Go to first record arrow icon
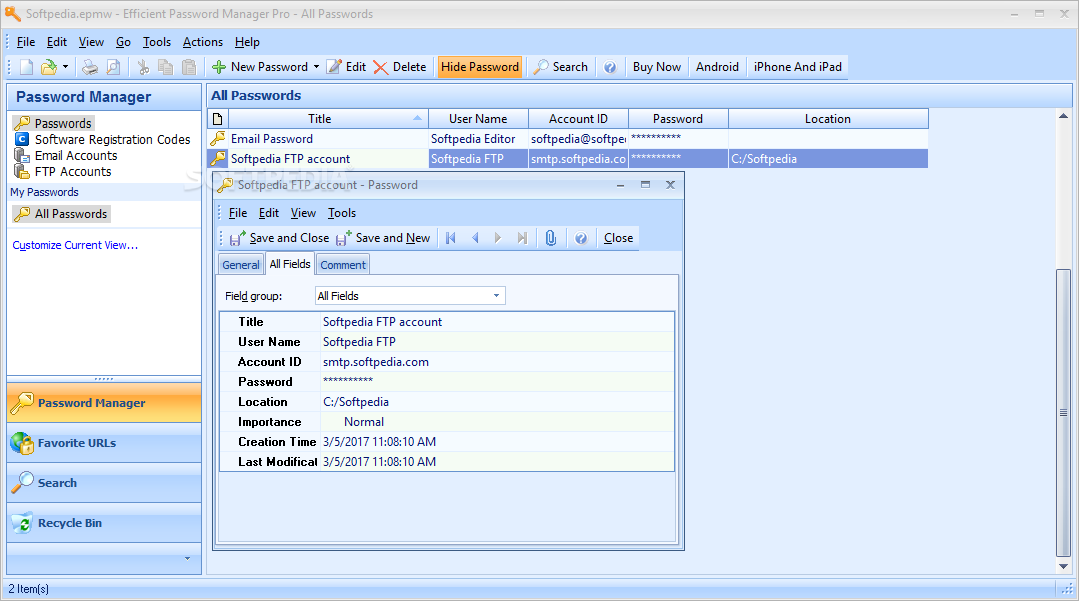The height and width of the screenshot is (601, 1079). pyautogui.click(x=451, y=238)
